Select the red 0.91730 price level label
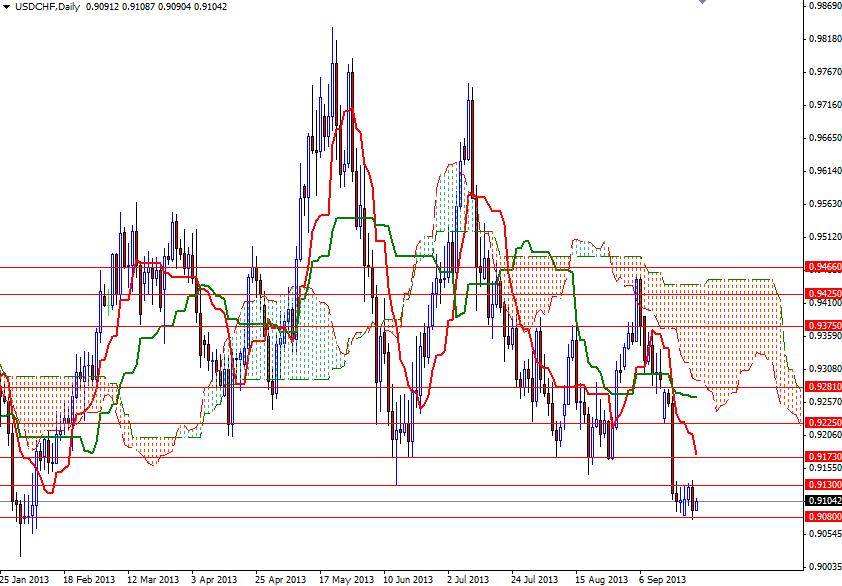This screenshot has height=586, width=842. coord(822,457)
